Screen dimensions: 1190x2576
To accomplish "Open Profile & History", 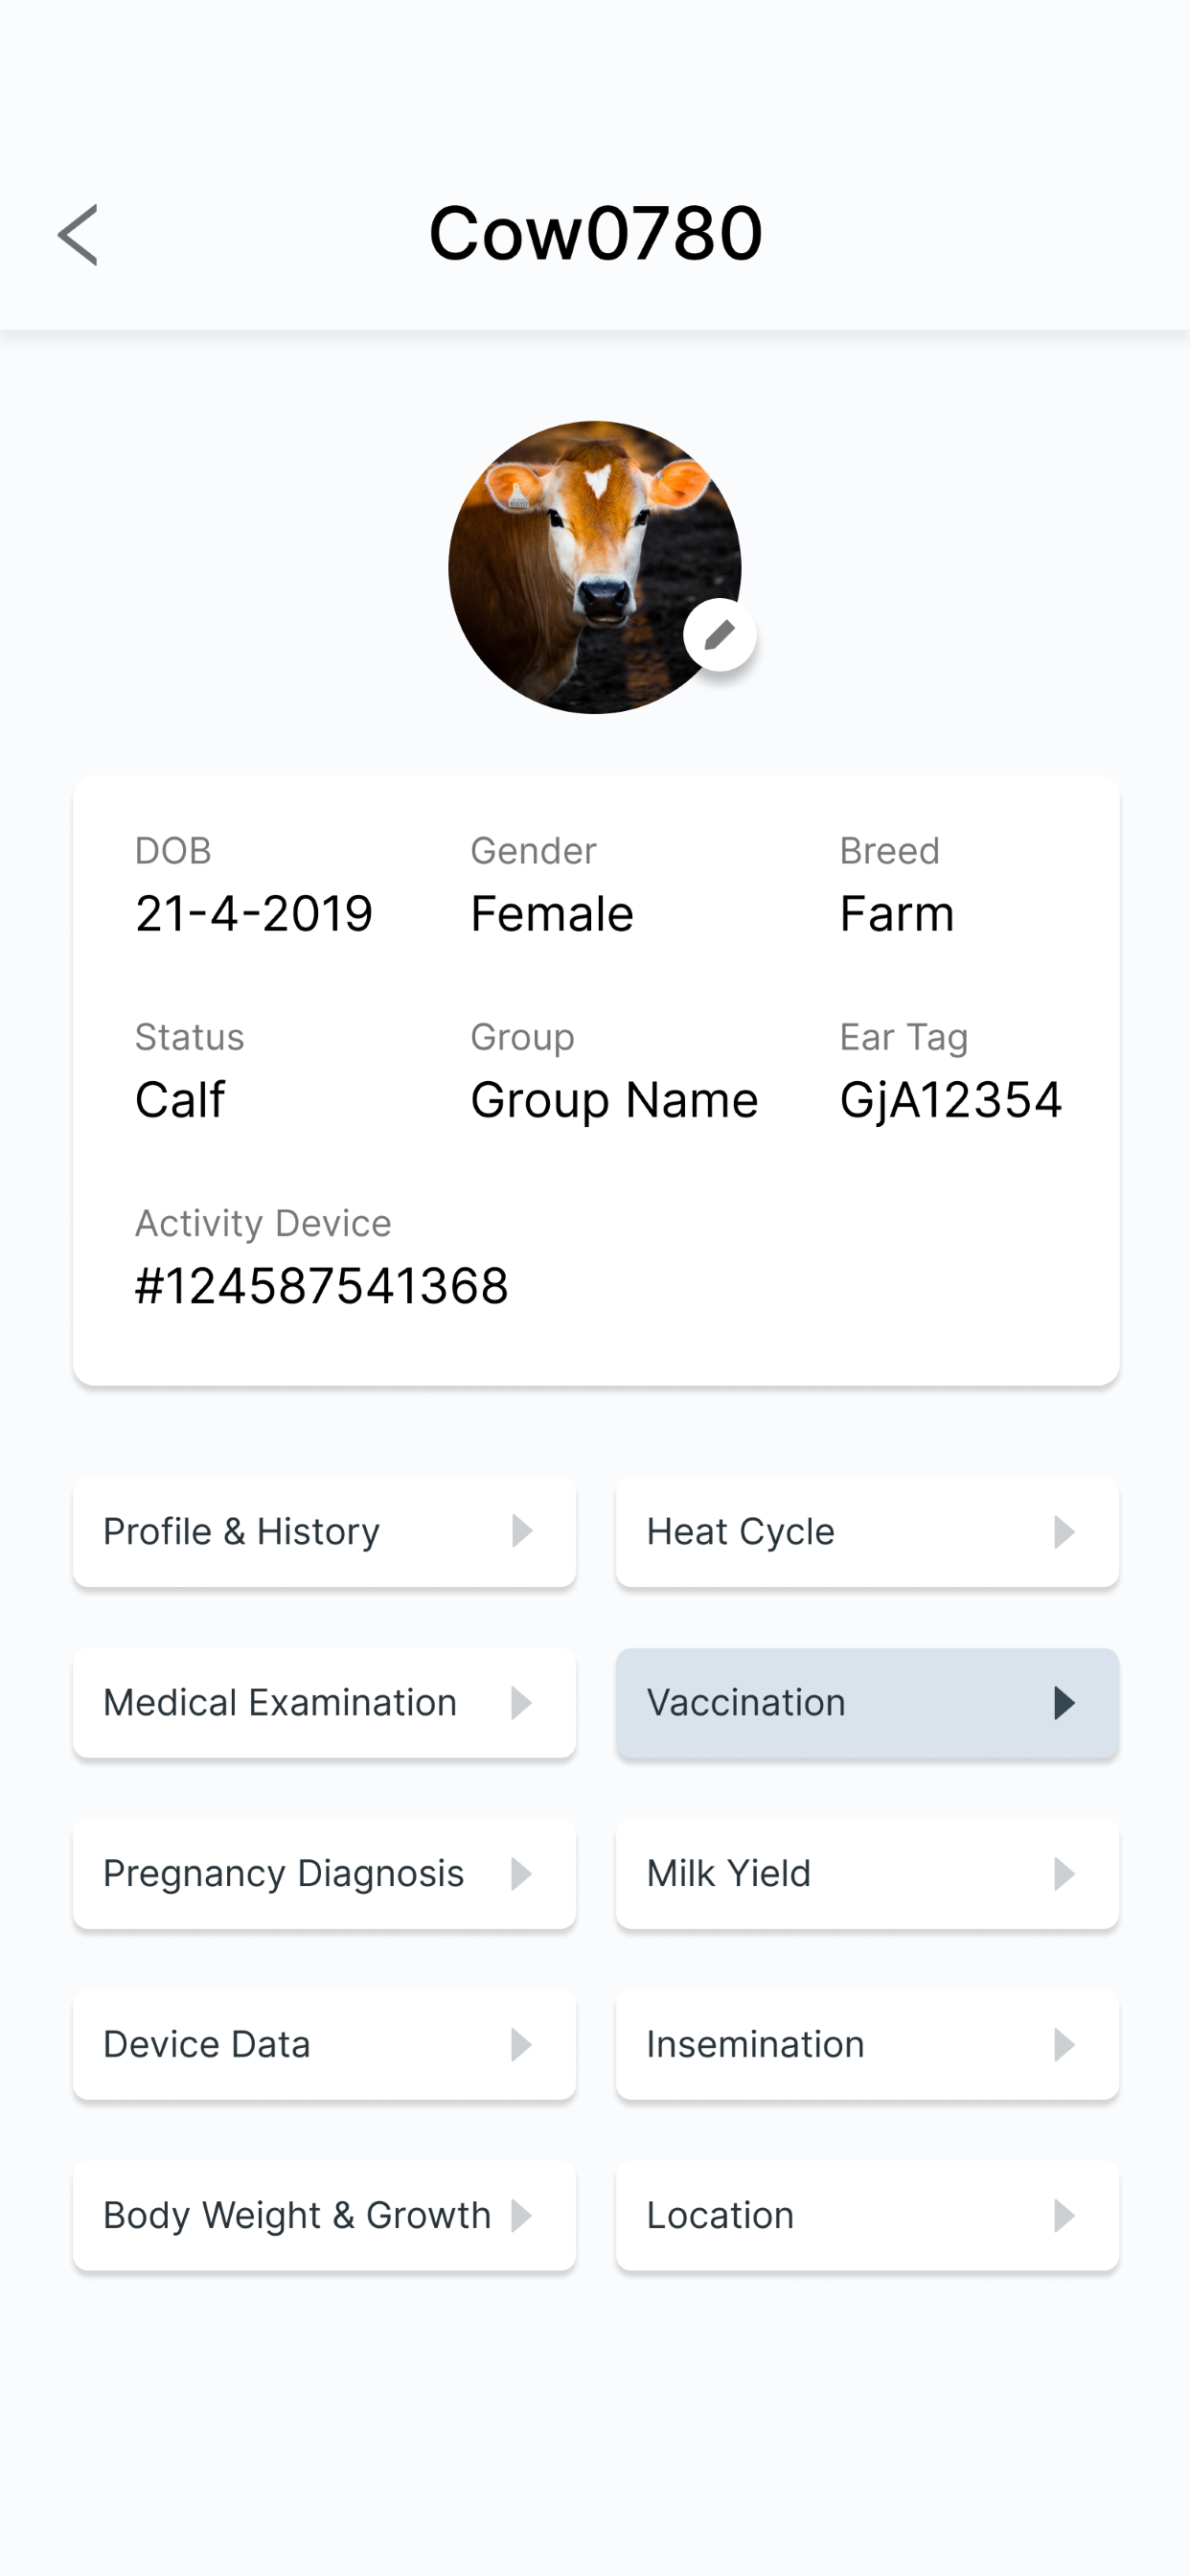I will click(324, 1531).
